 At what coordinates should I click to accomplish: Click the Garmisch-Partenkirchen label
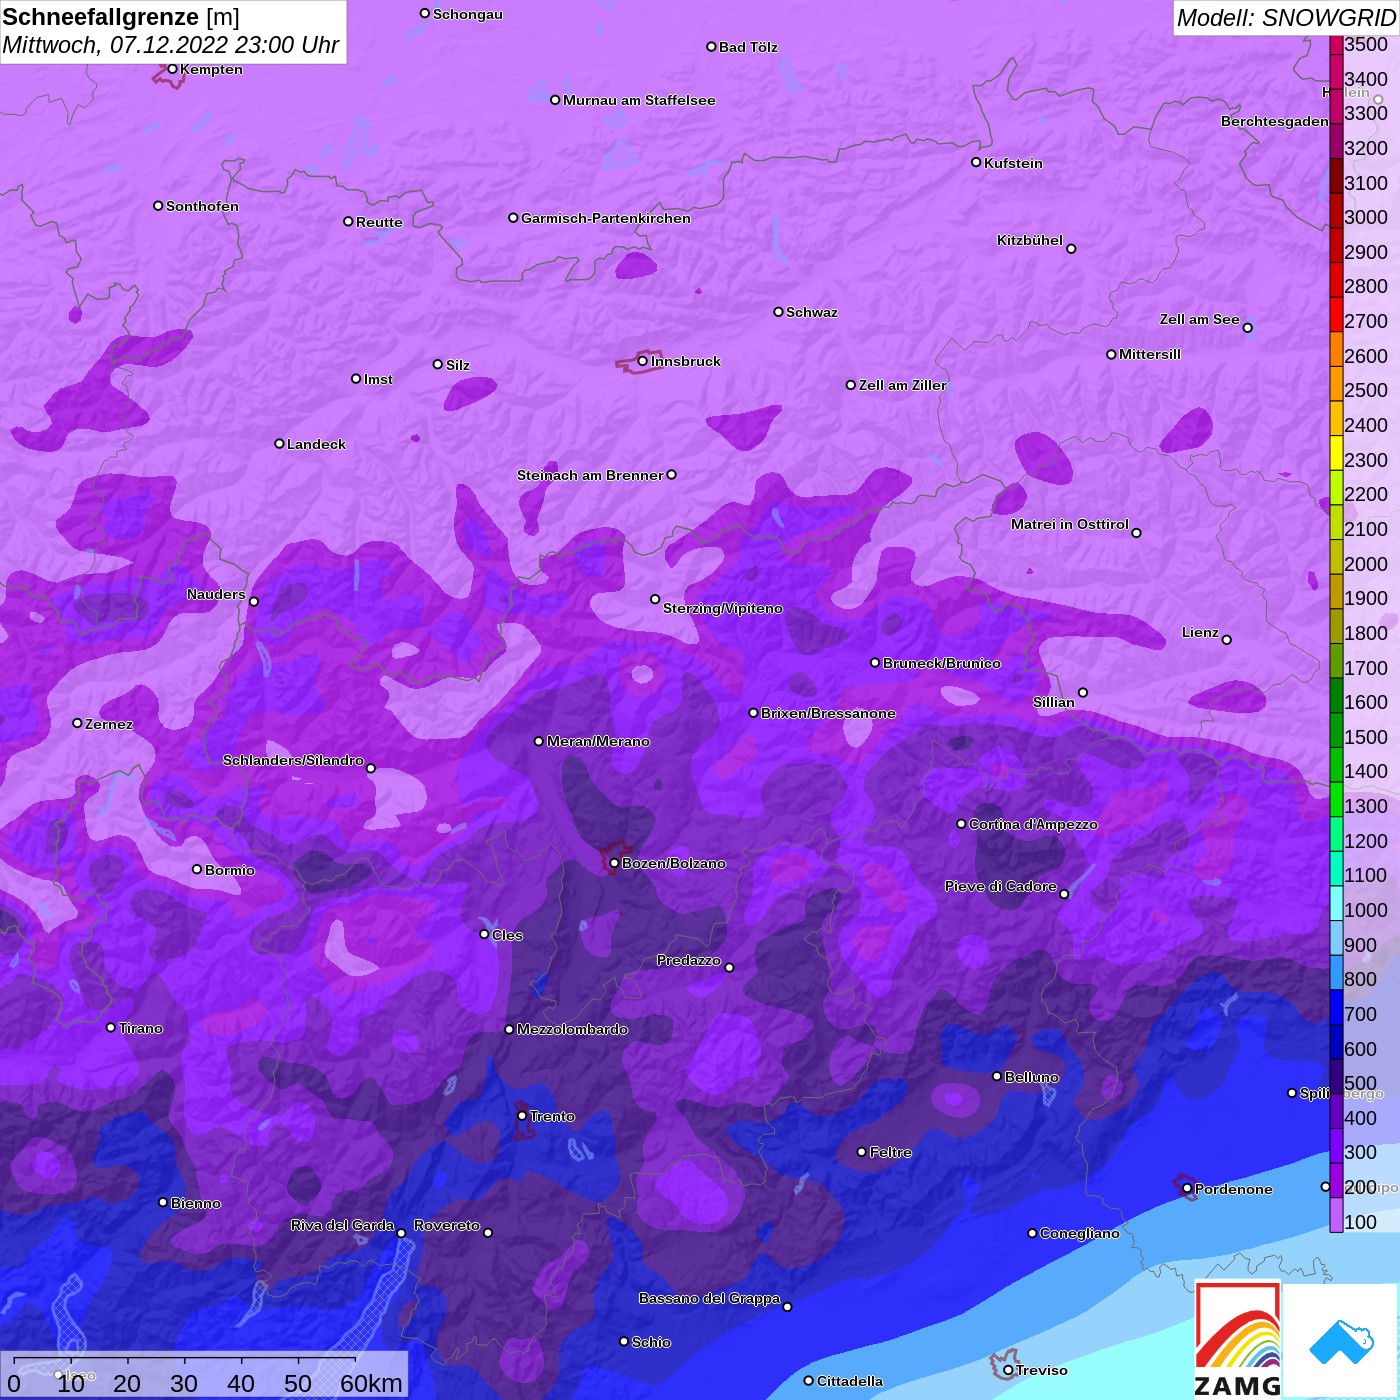coord(606,218)
